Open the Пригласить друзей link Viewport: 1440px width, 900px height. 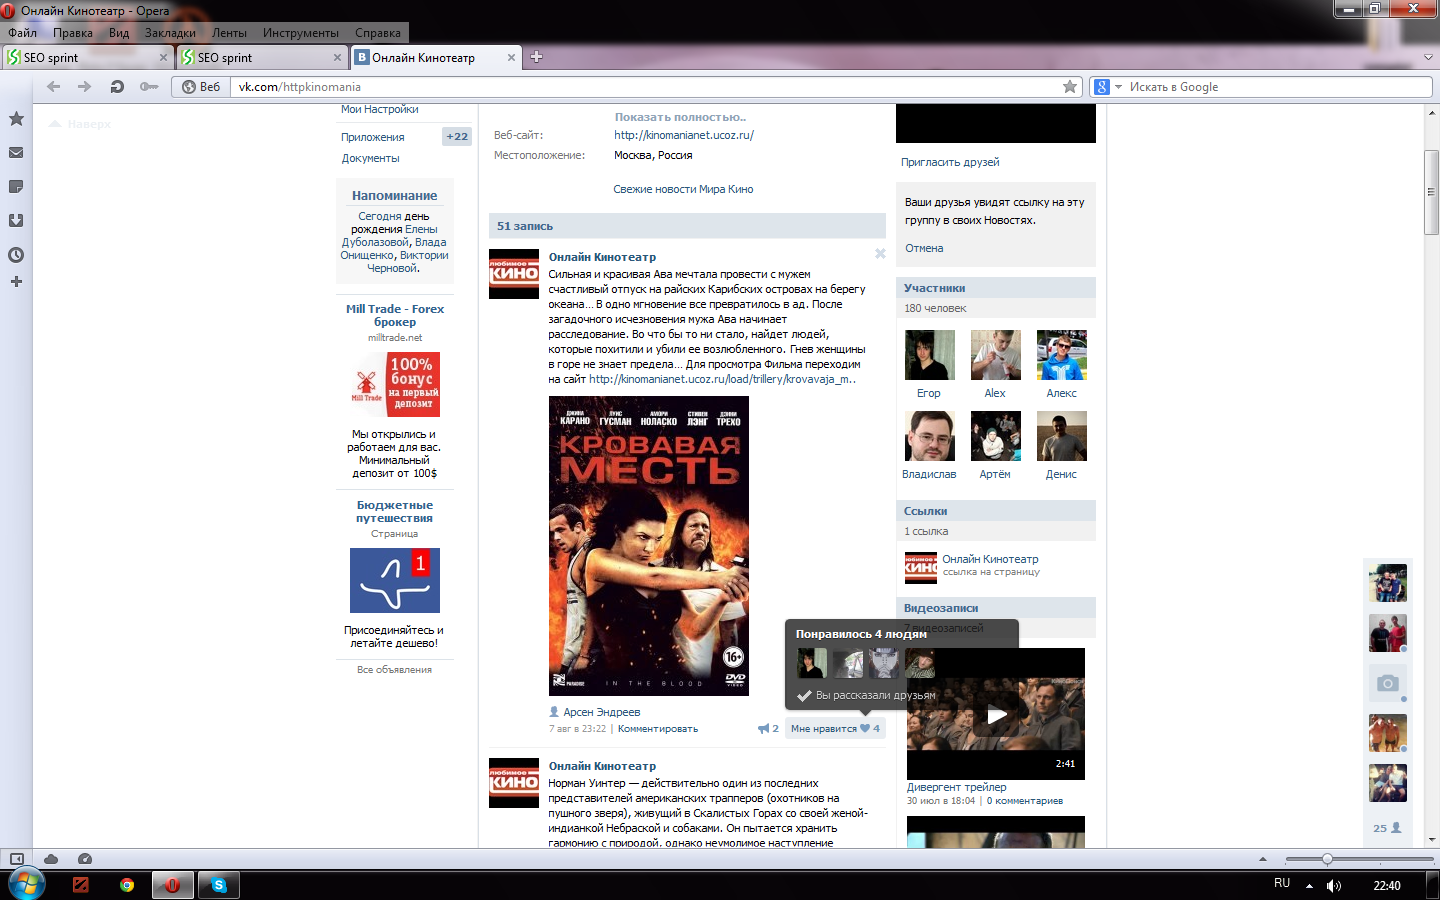coord(950,162)
